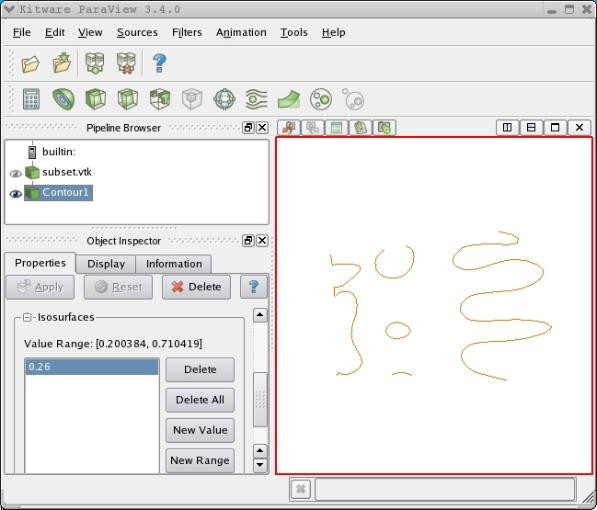
Task: Click the Reset button
Action: 118,287
